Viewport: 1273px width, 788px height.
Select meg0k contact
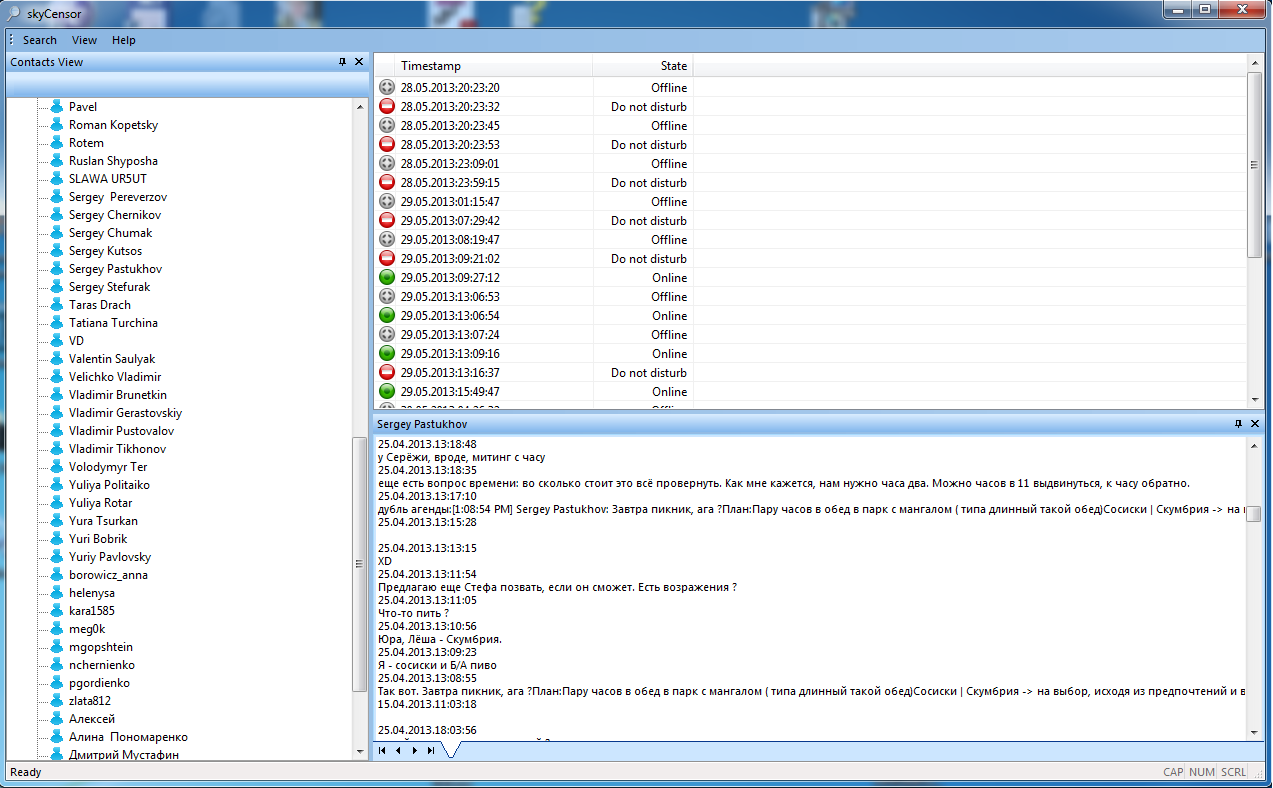(87, 629)
